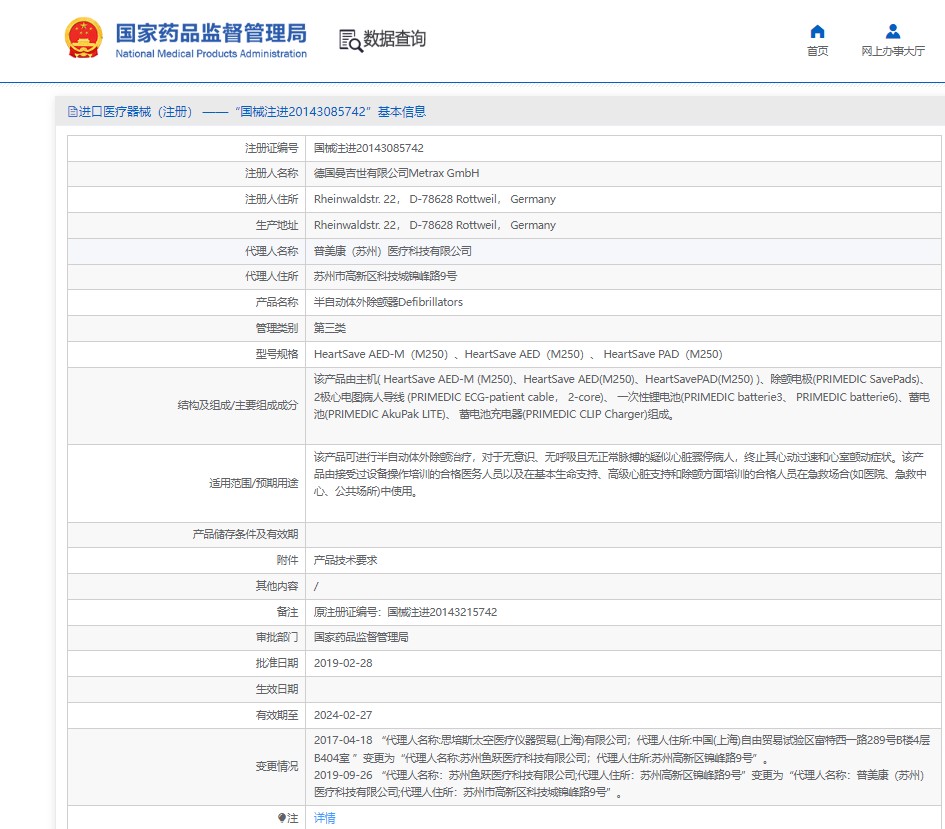The image size is (945, 829).
Task: Click the 第三类 management category value
Action: pyautogui.click(x=330, y=328)
